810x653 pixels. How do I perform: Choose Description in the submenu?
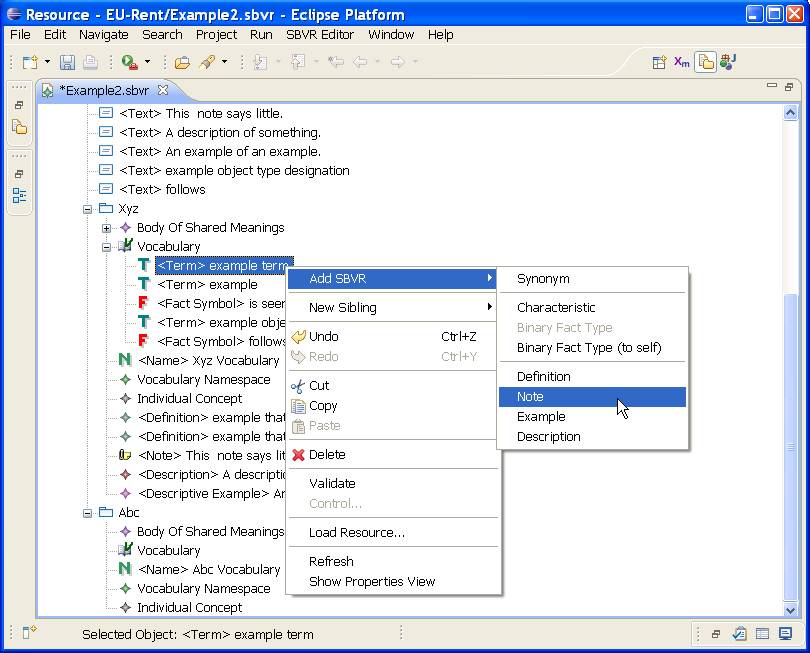coord(592,437)
